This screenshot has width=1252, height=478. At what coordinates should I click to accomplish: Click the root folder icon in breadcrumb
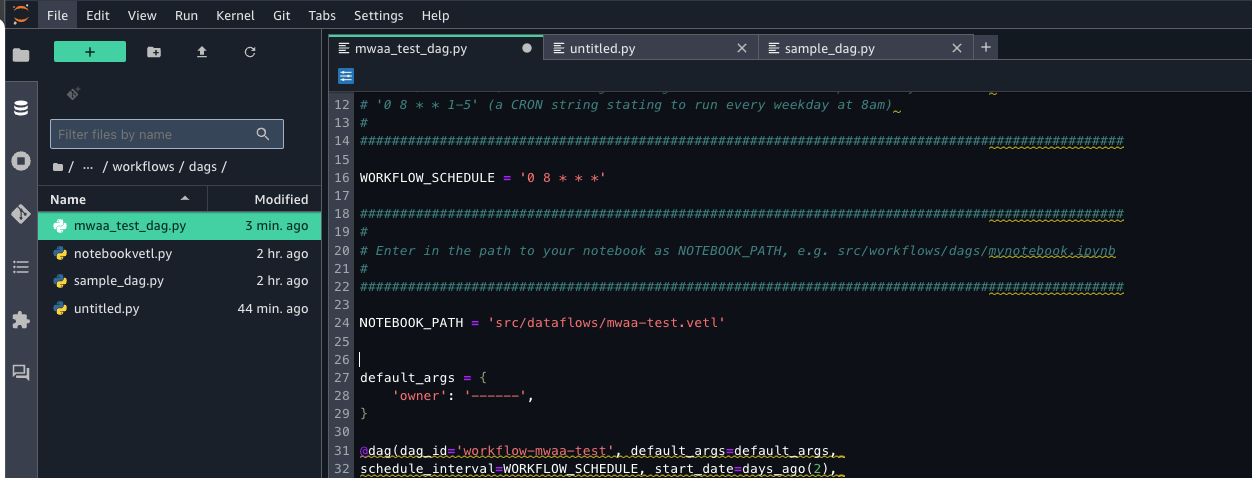[58, 167]
